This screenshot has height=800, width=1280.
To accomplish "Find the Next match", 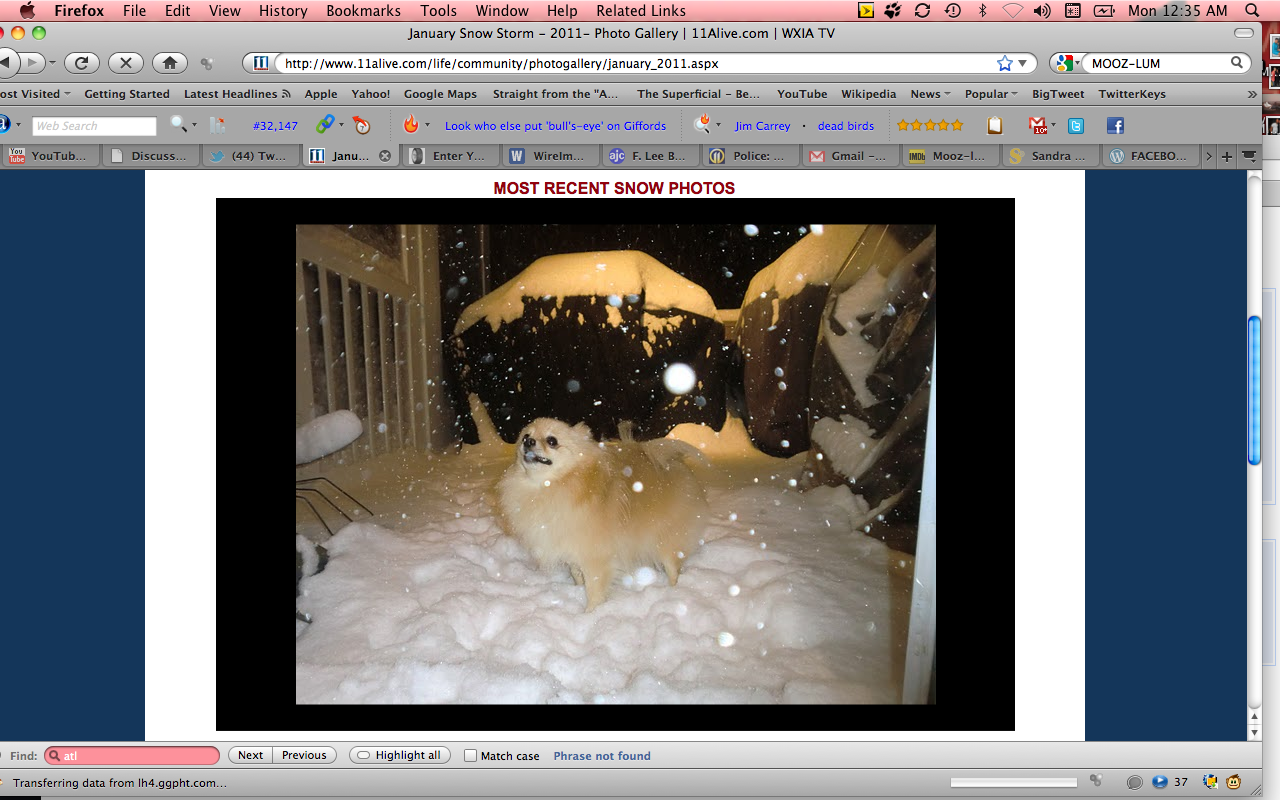I will (x=251, y=755).
